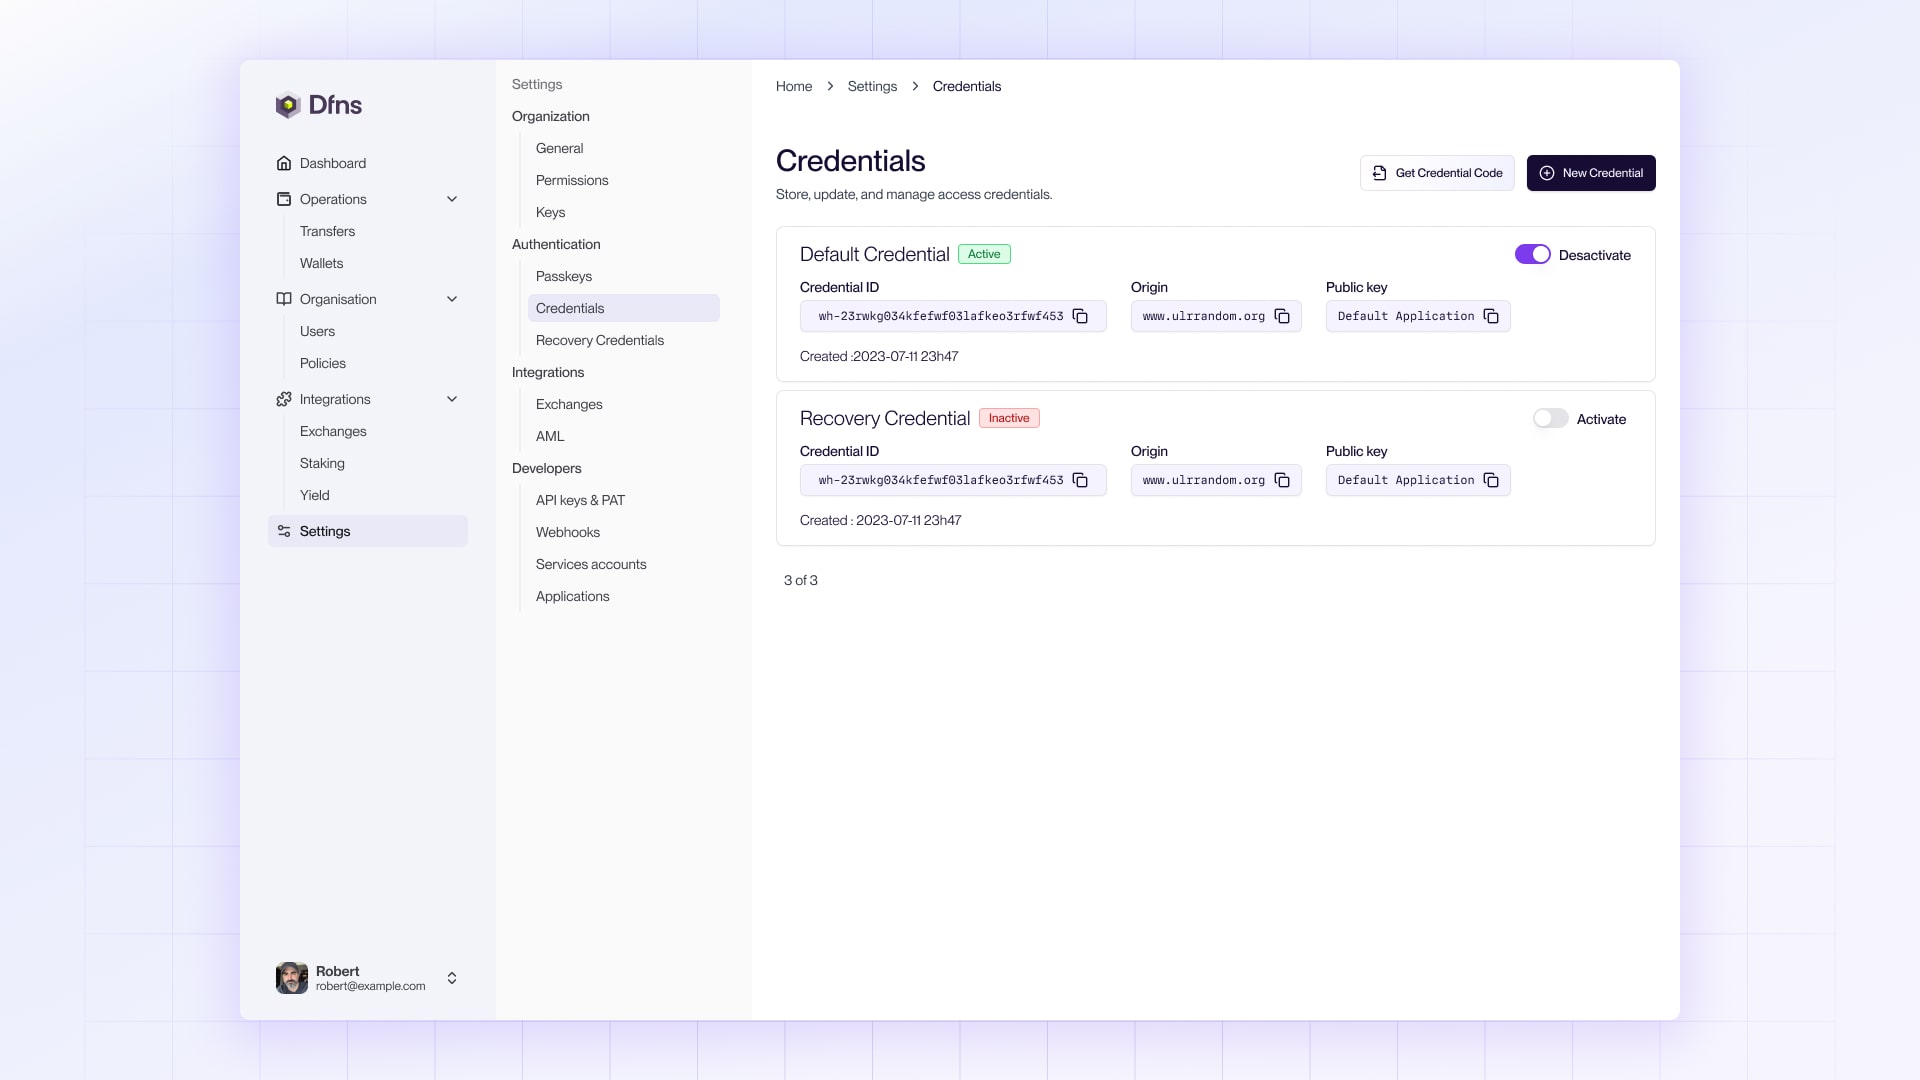Copy Default Credential's Origin URL
Viewport: 1920px width, 1080px height.
tap(1282, 316)
